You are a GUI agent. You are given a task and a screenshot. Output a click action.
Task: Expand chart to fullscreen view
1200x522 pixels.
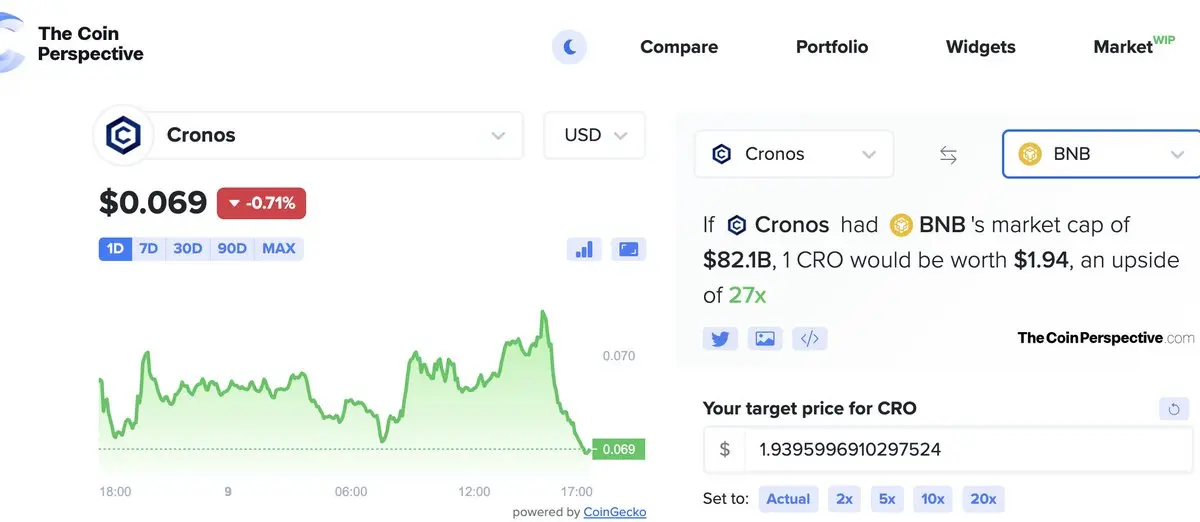(629, 249)
